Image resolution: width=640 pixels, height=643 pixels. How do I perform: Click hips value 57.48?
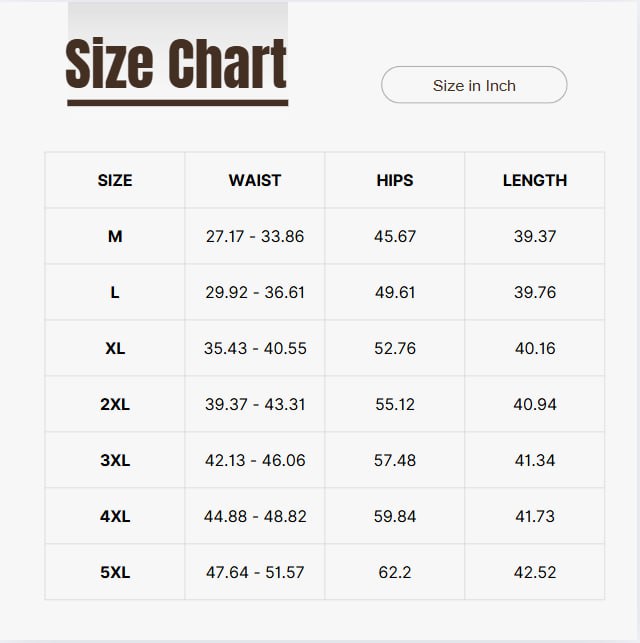coord(395,461)
